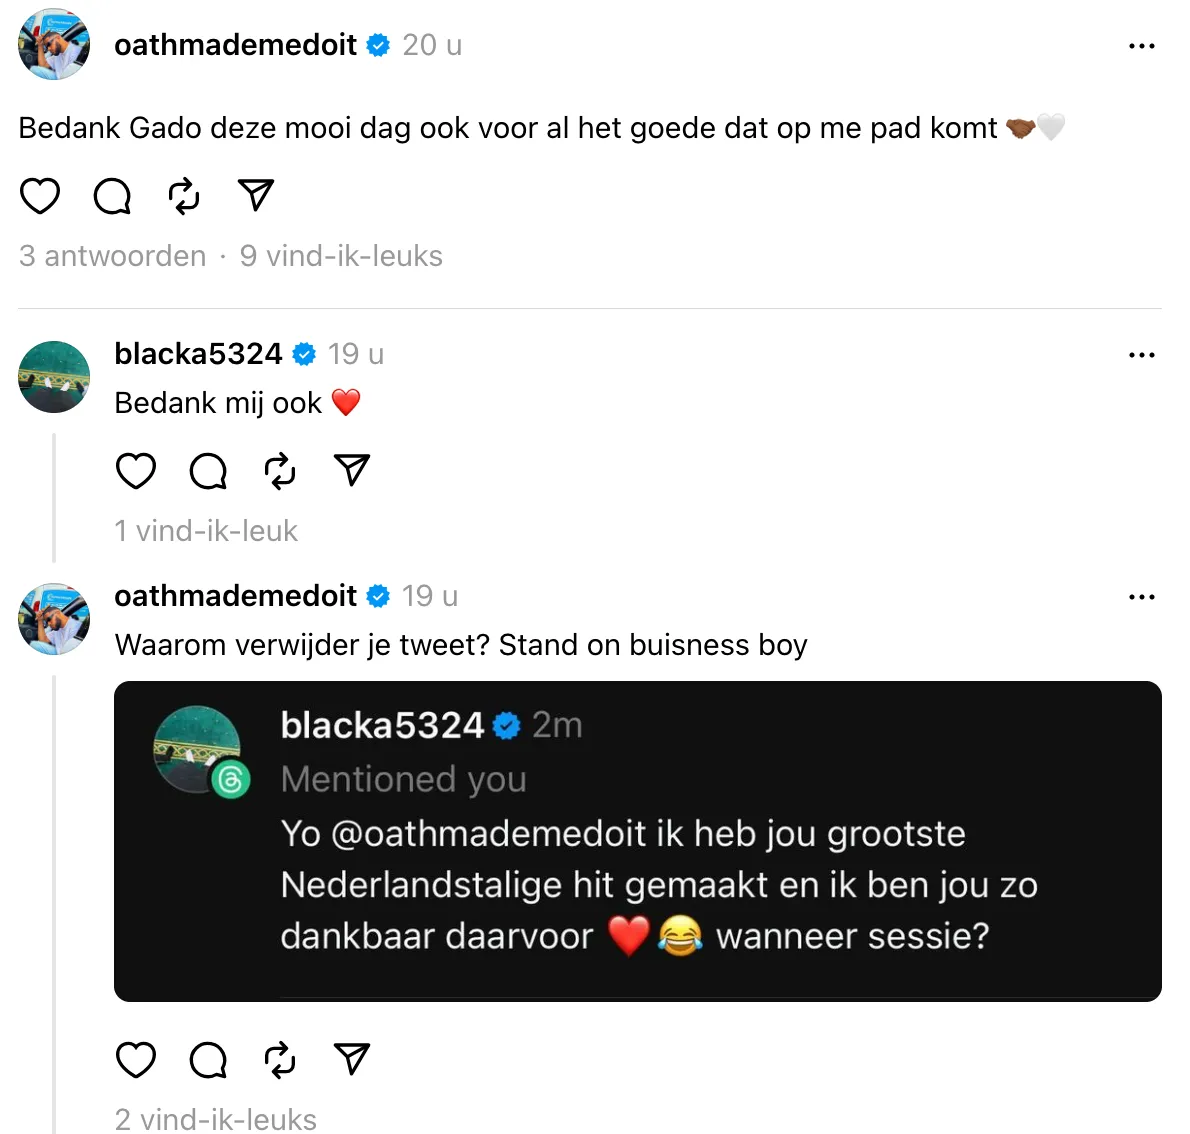
Task: Repost blacka5324's 'Bedank mij ook' reply
Action: (x=280, y=471)
